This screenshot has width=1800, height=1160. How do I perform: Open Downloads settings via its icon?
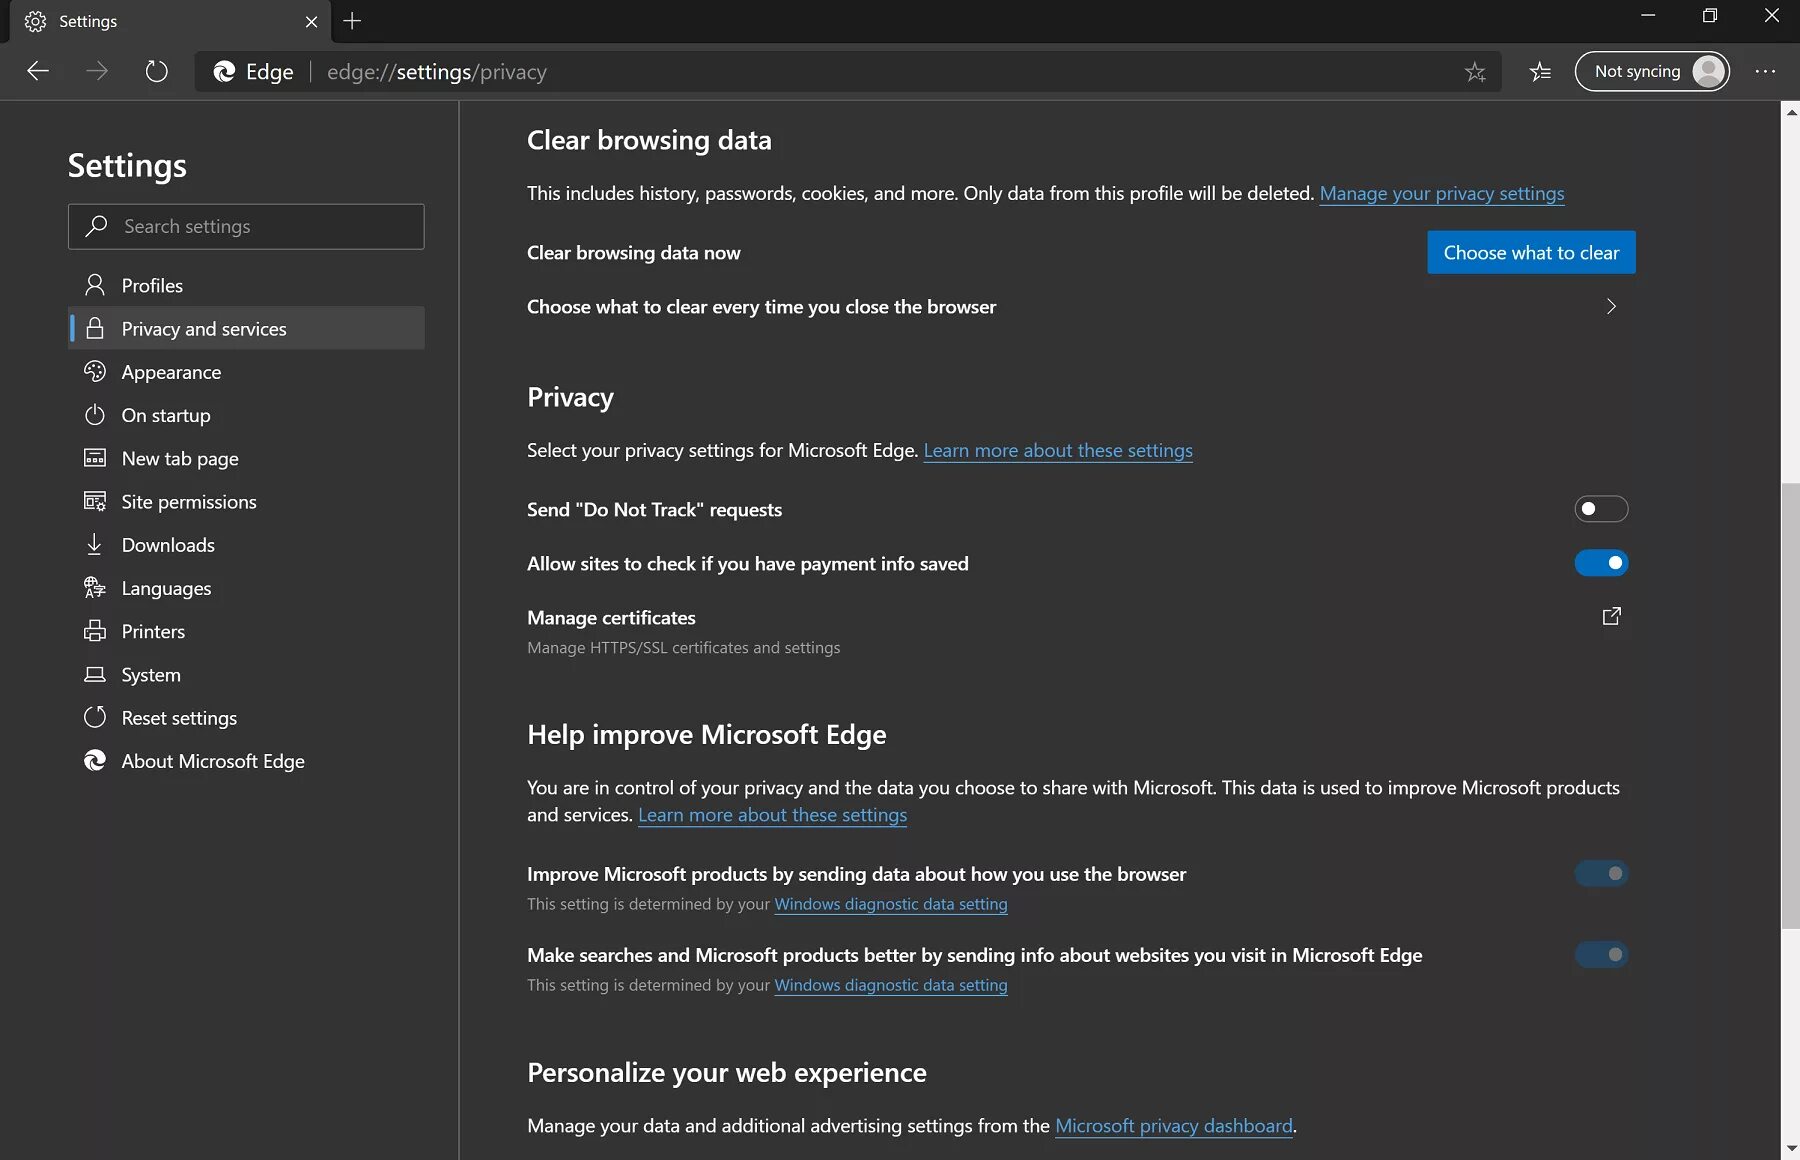(95, 544)
